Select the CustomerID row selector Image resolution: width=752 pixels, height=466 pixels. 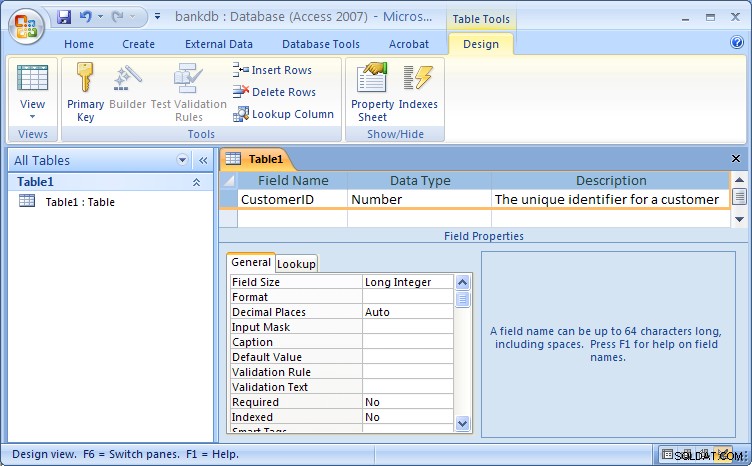[x=229, y=199]
